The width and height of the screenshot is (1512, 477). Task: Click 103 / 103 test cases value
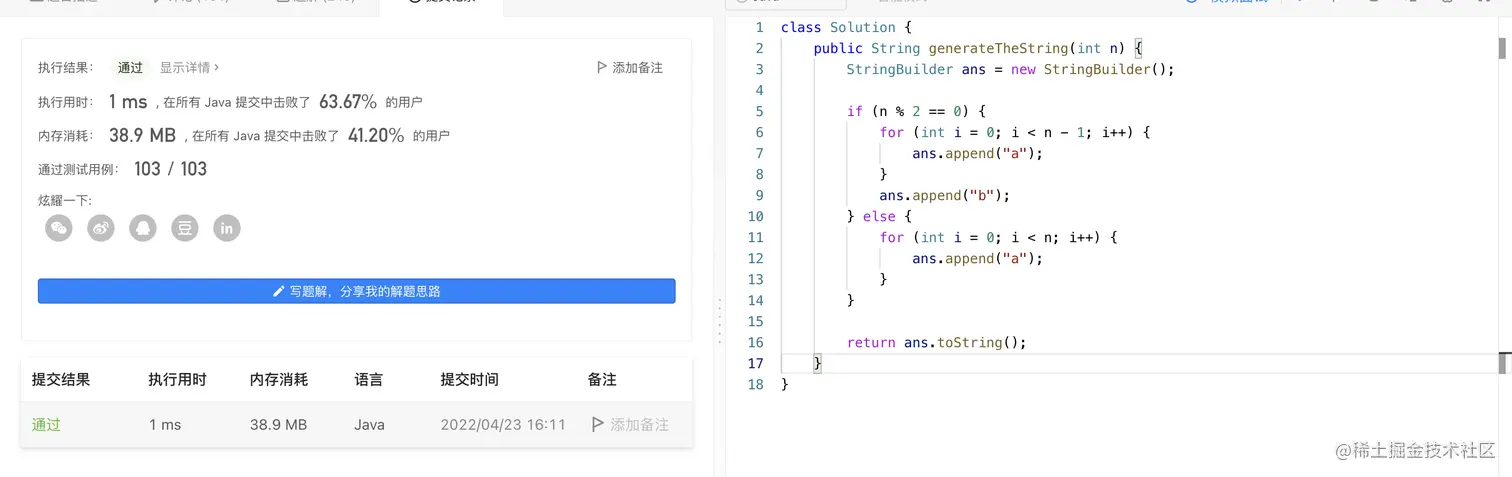[x=170, y=169]
